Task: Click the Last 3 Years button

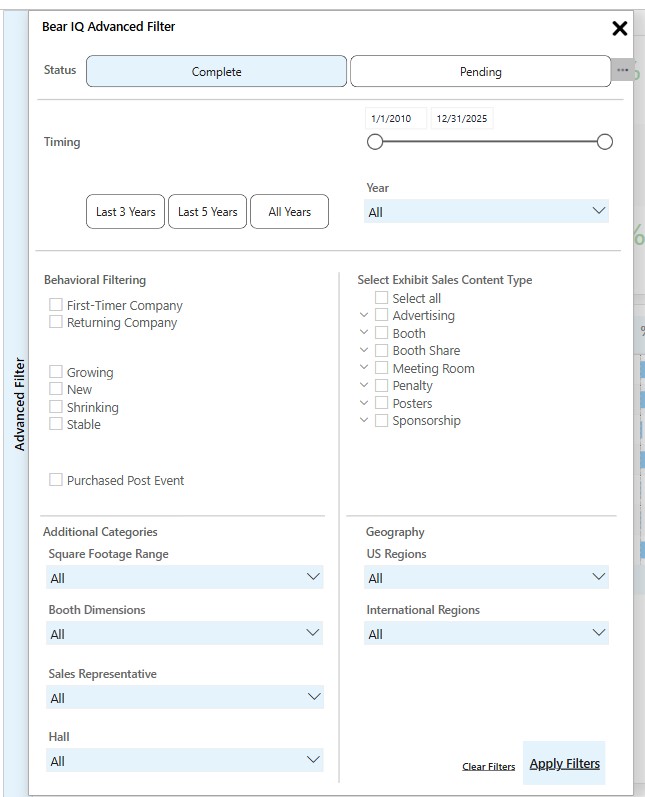Action: click(x=126, y=212)
